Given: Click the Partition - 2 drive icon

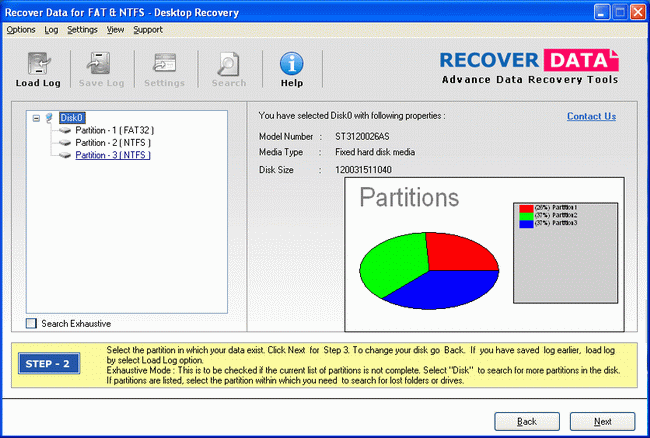Looking at the screenshot, I should tap(67, 143).
